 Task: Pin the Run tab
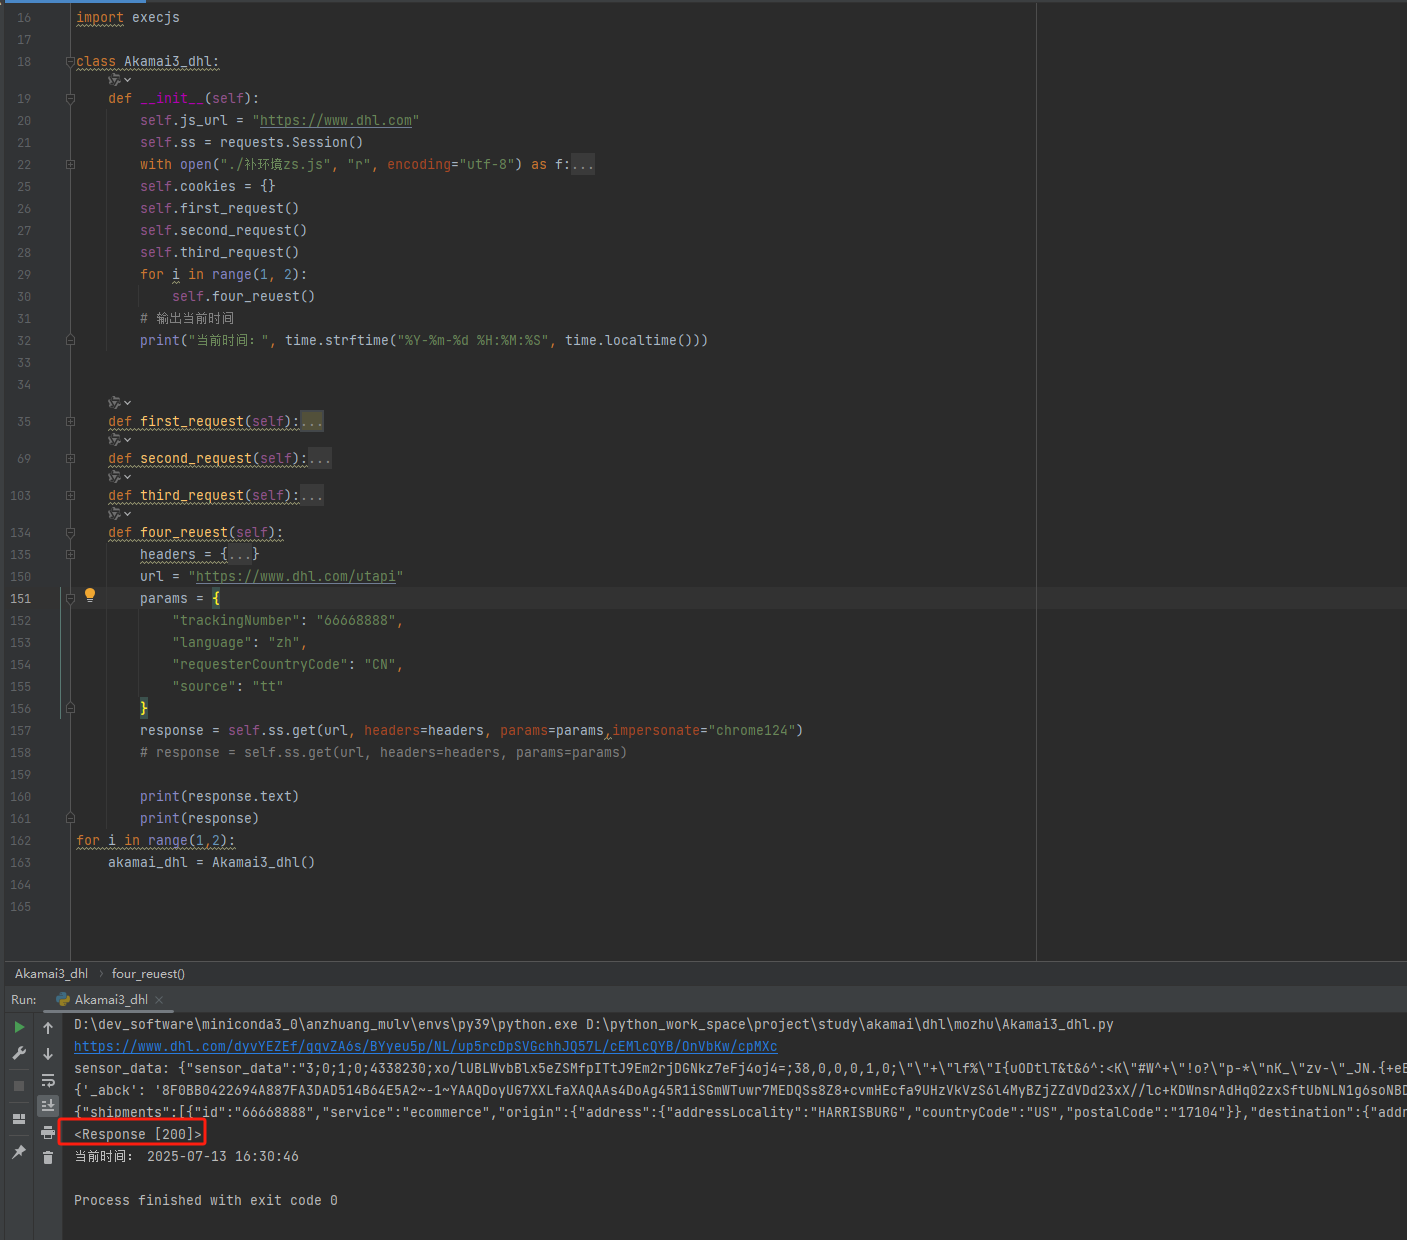click(x=19, y=1152)
